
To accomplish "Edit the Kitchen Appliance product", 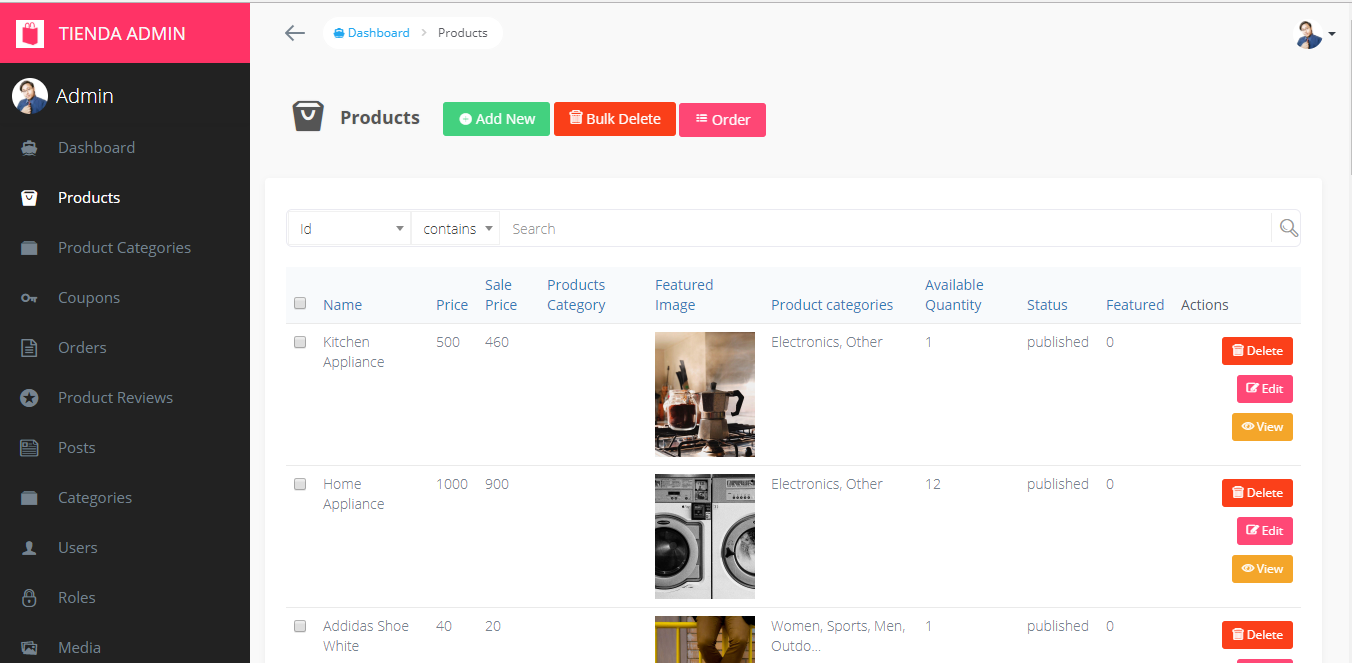I will (1265, 389).
